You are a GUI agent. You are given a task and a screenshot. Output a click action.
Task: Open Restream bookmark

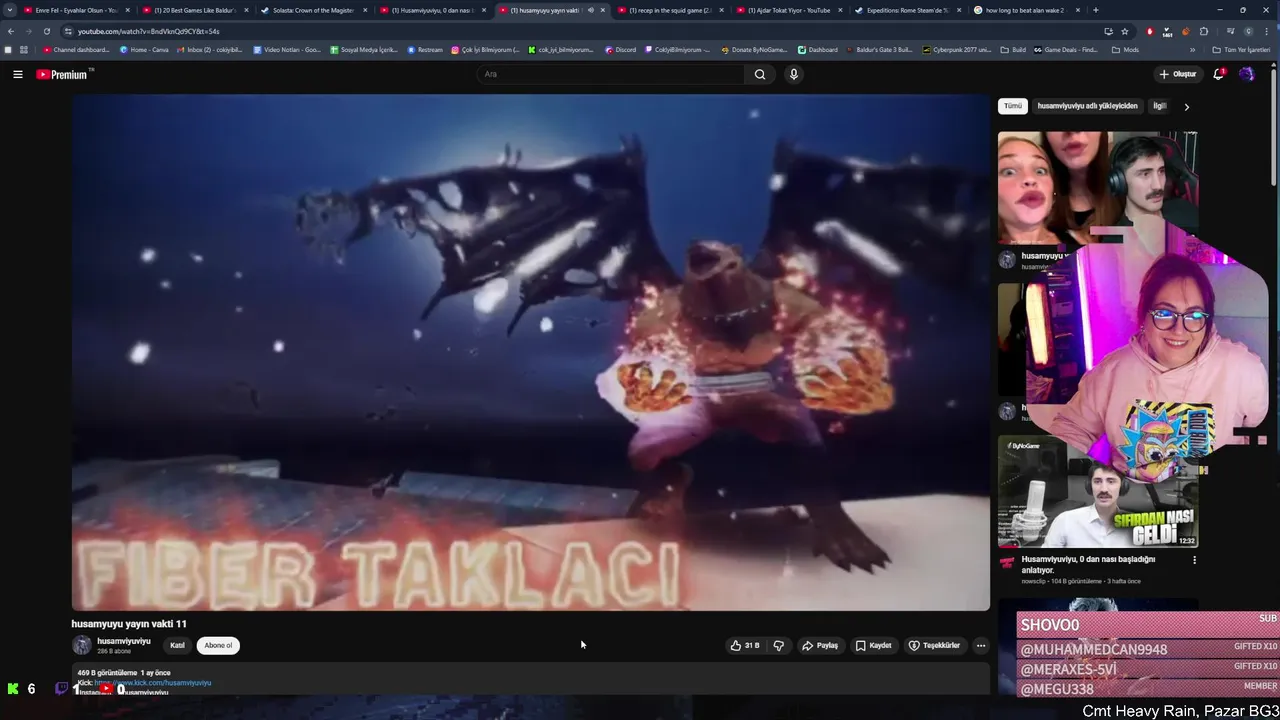point(425,49)
